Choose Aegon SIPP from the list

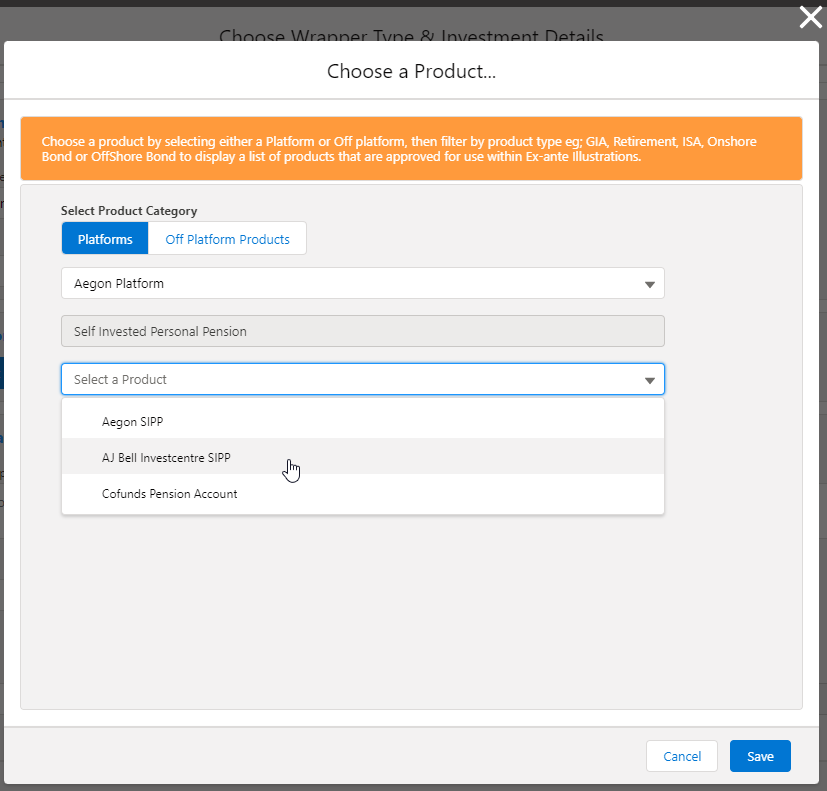coord(132,422)
